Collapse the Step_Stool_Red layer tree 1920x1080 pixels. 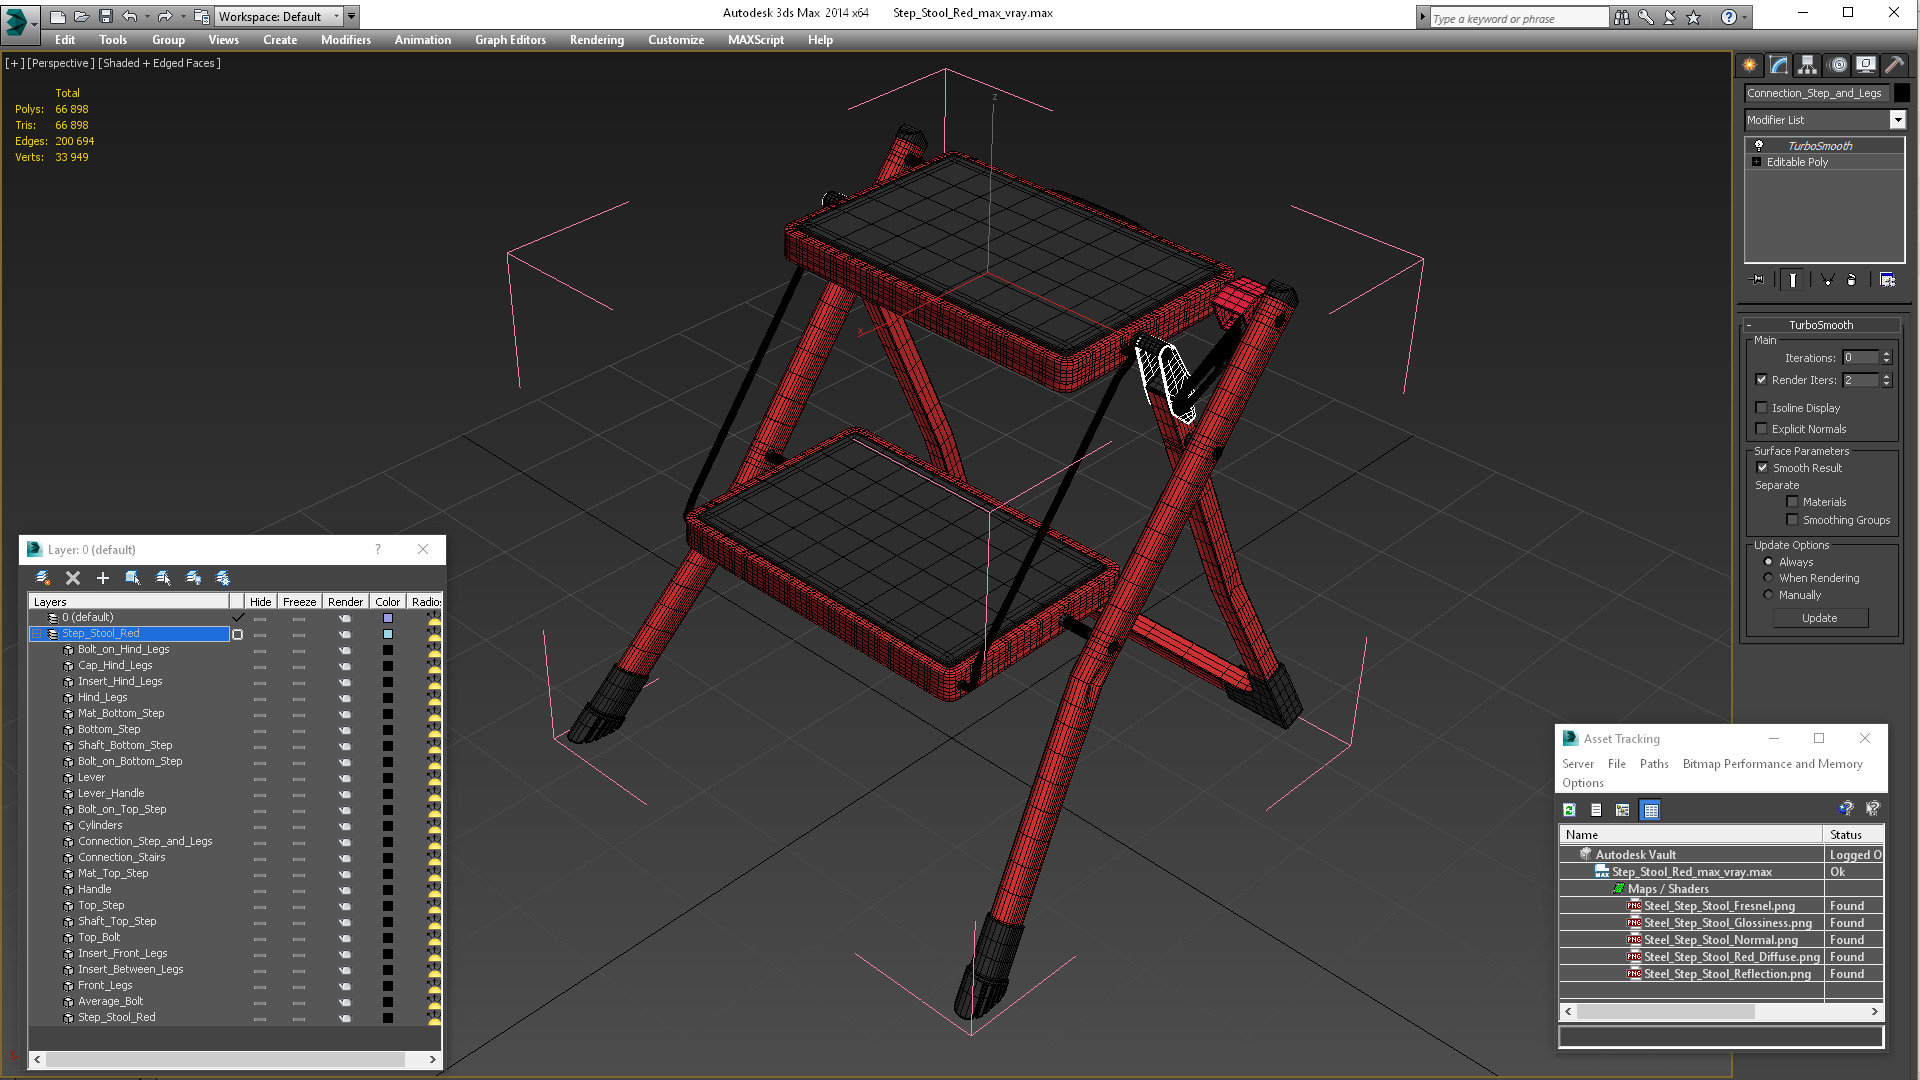coord(36,634)
